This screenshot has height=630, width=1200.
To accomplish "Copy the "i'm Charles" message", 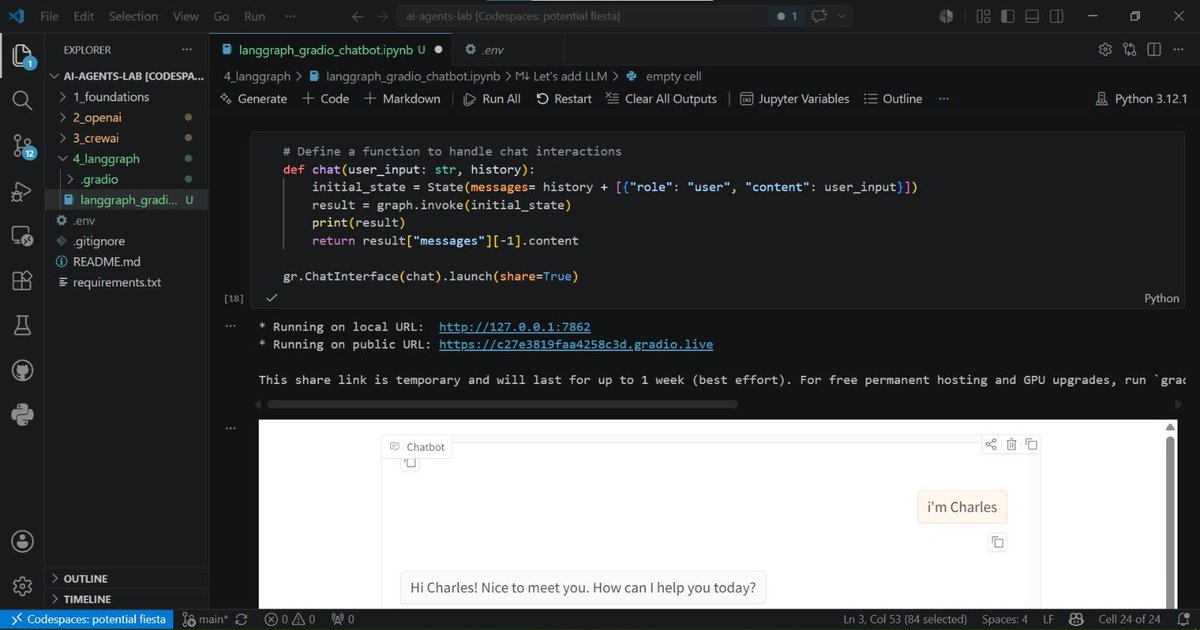I will tap(997, 542).
